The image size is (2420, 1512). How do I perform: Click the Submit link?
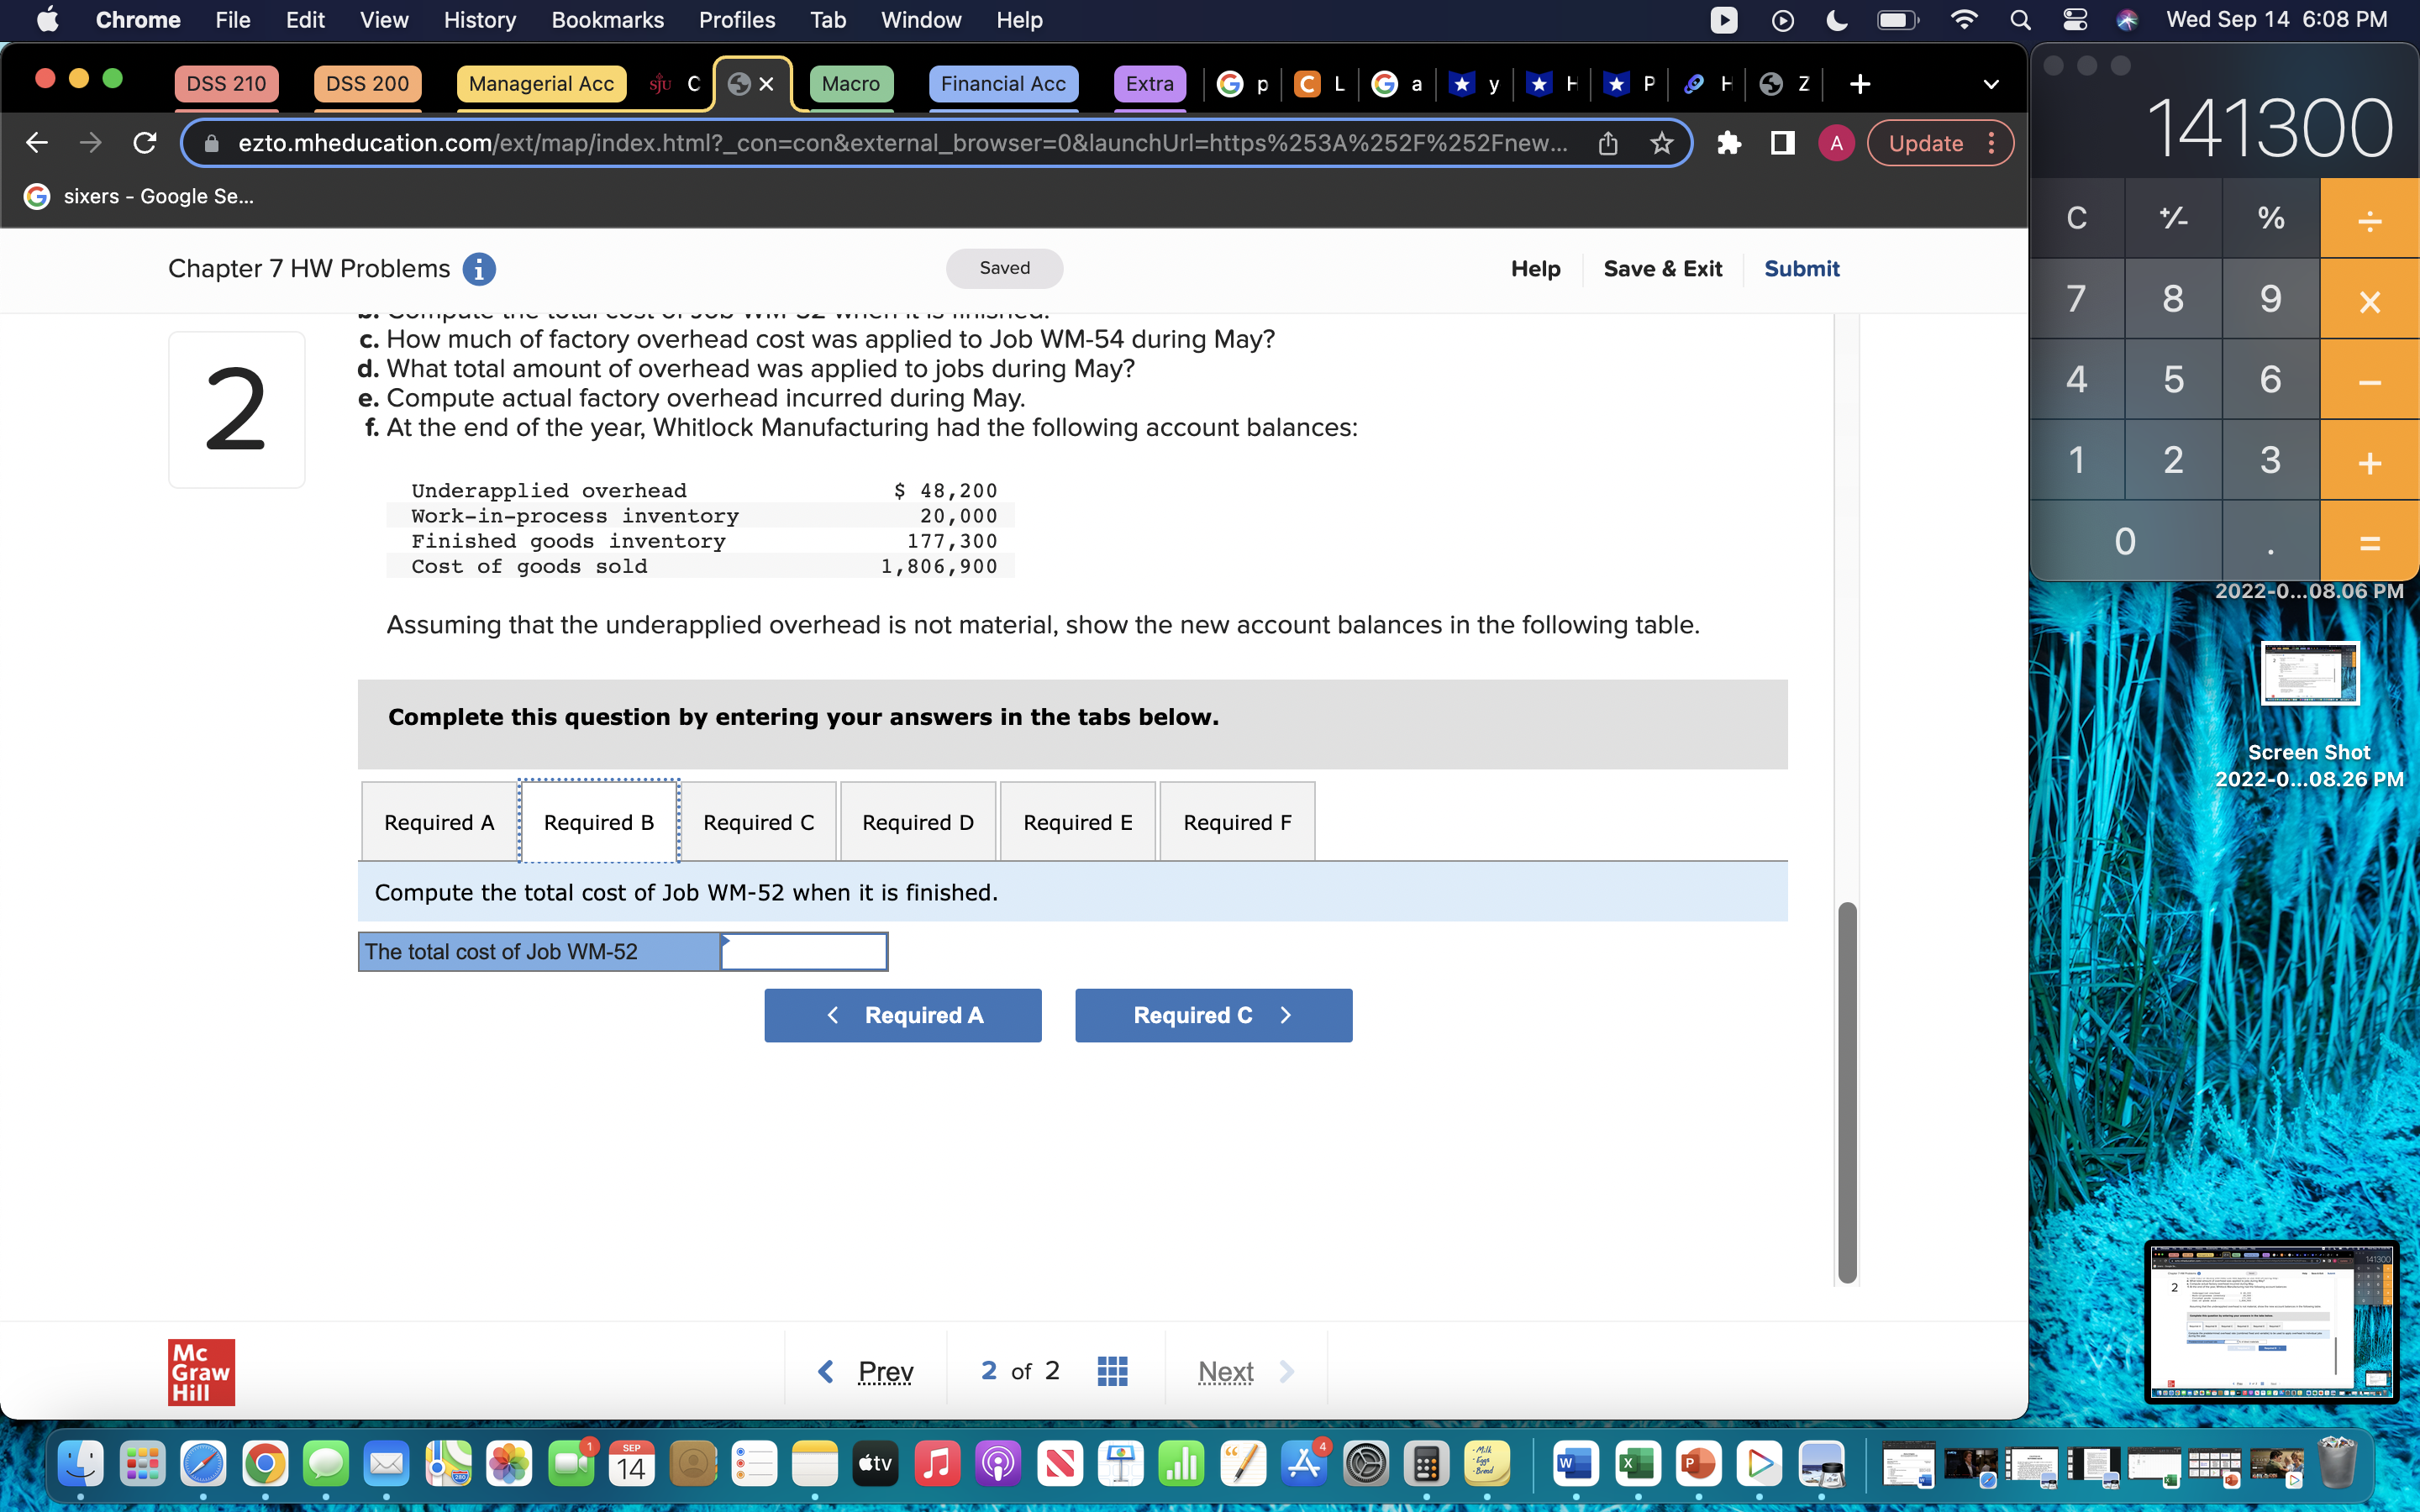tap(1801, 269)
